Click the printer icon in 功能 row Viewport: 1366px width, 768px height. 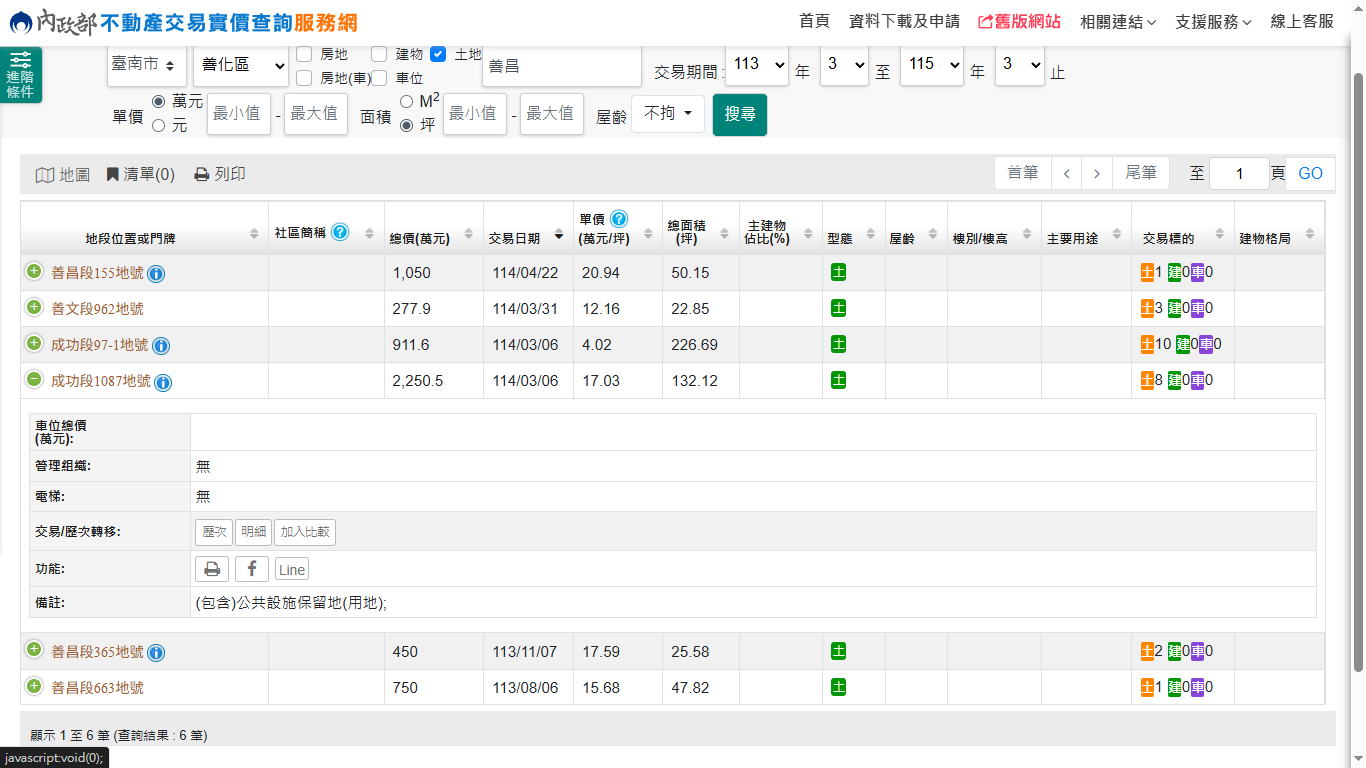point(212,569)
